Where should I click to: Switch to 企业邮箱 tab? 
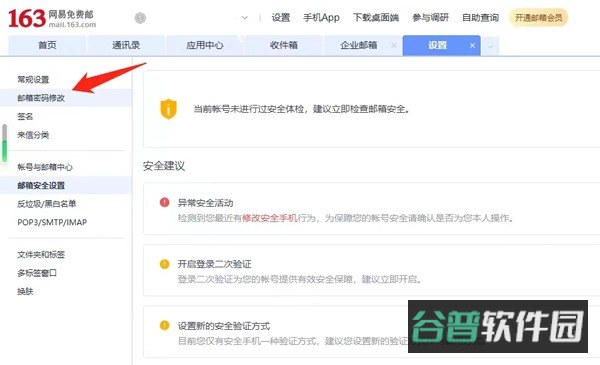tap(359, 45)
